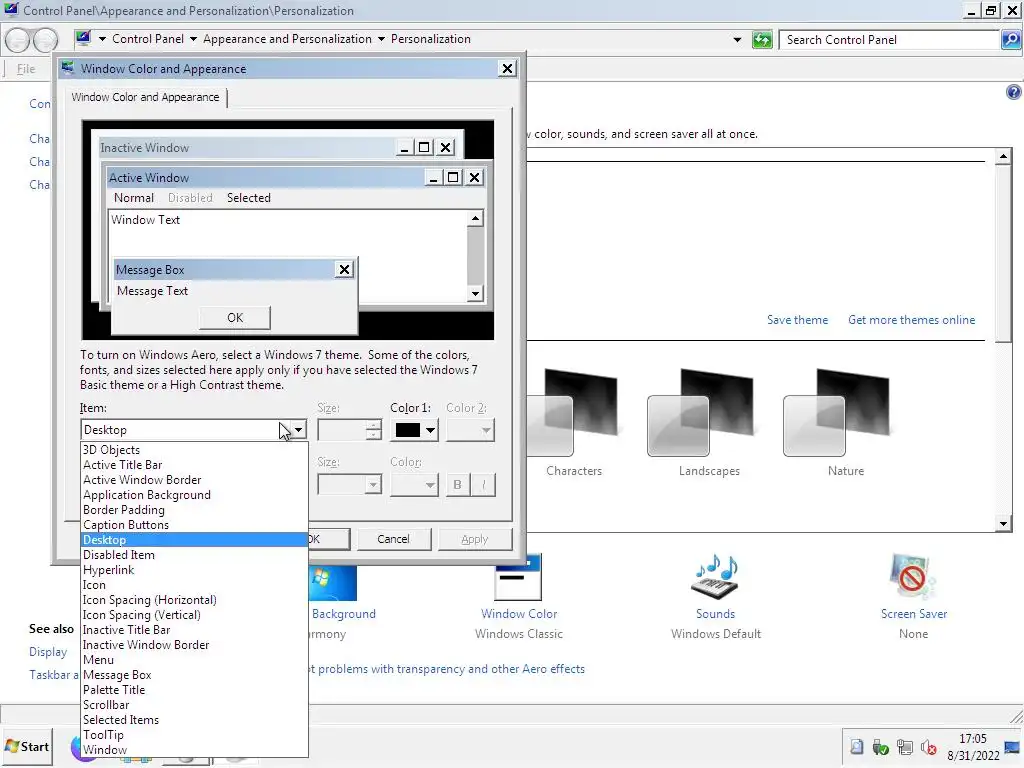Select Caption Buttons list entry
The height and width of the screenshot is (768, 1024).
click(x=194, y=525)
